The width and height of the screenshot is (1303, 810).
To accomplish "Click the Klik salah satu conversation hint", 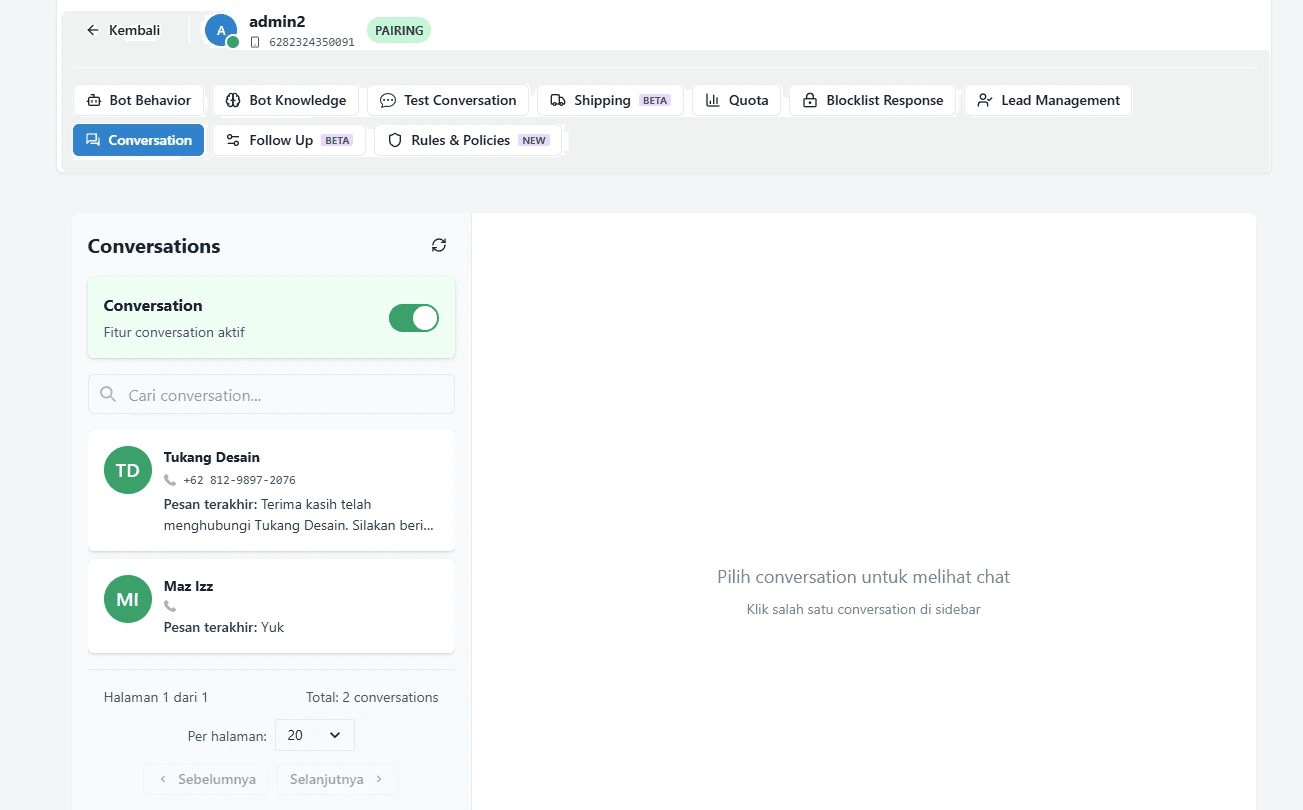I will tap(863, 609).
